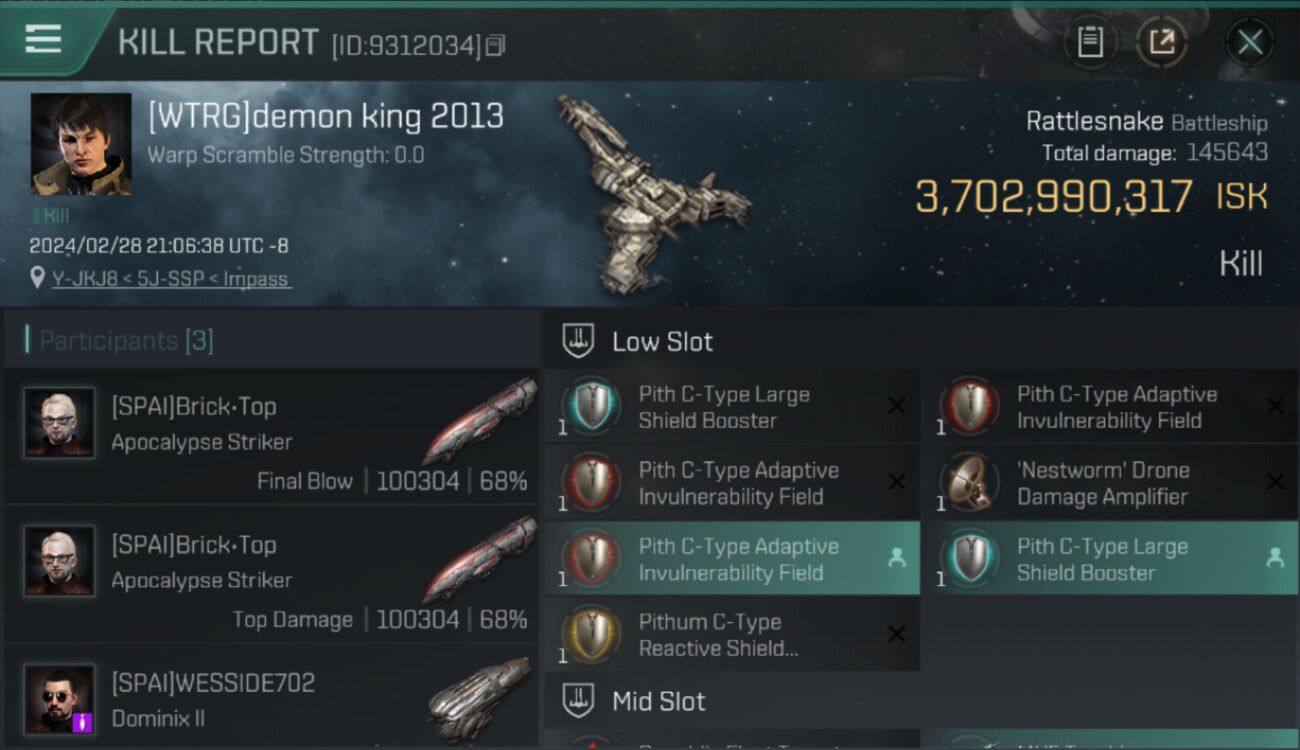Share the kill report via export icon
This screenshot has height=750, width=1300.
click(x=1162, y=42)
